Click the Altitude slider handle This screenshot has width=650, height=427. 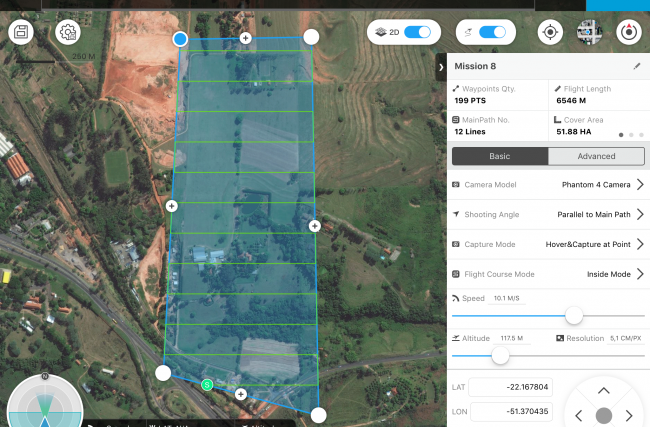[x=500, y=356]
